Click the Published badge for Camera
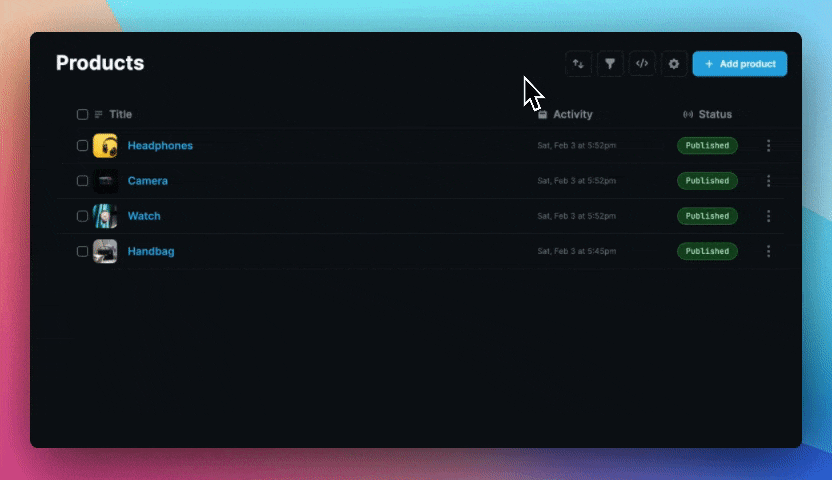 click(x=707, y=181)
